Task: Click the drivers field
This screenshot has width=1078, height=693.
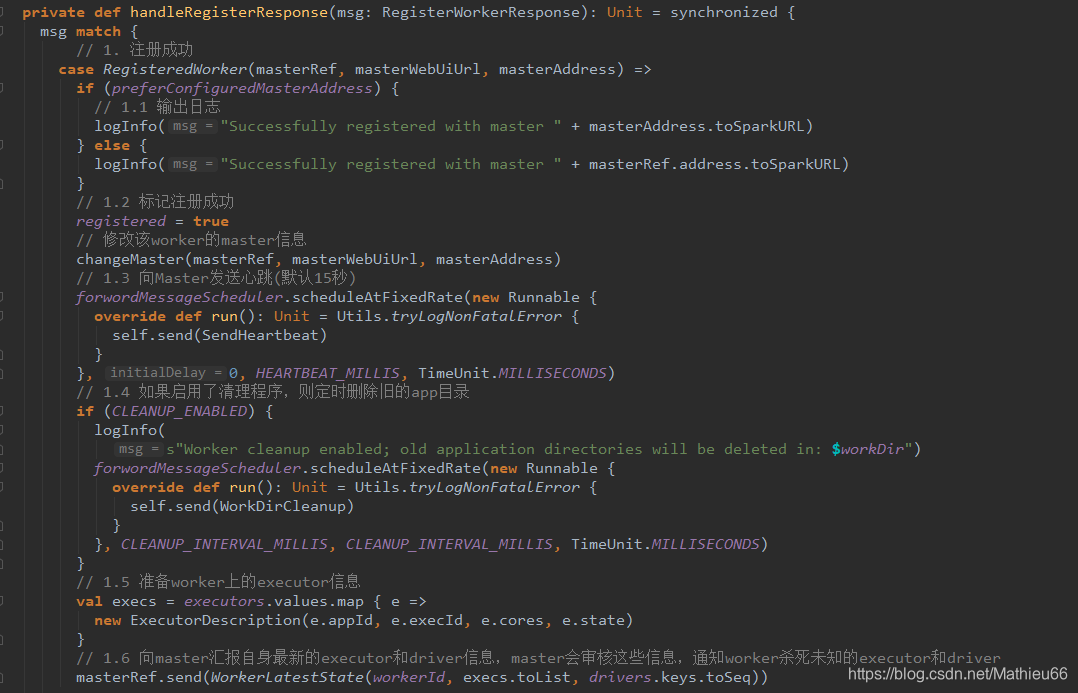Action: point(620,677)
